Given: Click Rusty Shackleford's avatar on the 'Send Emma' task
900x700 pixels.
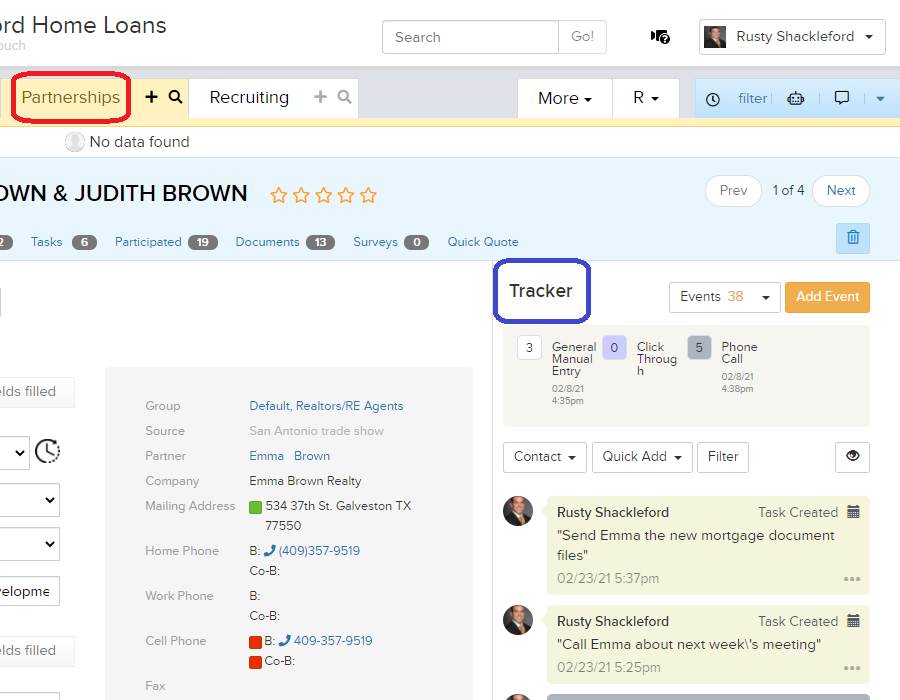Looking at the screenshot, I should [518, 511].
